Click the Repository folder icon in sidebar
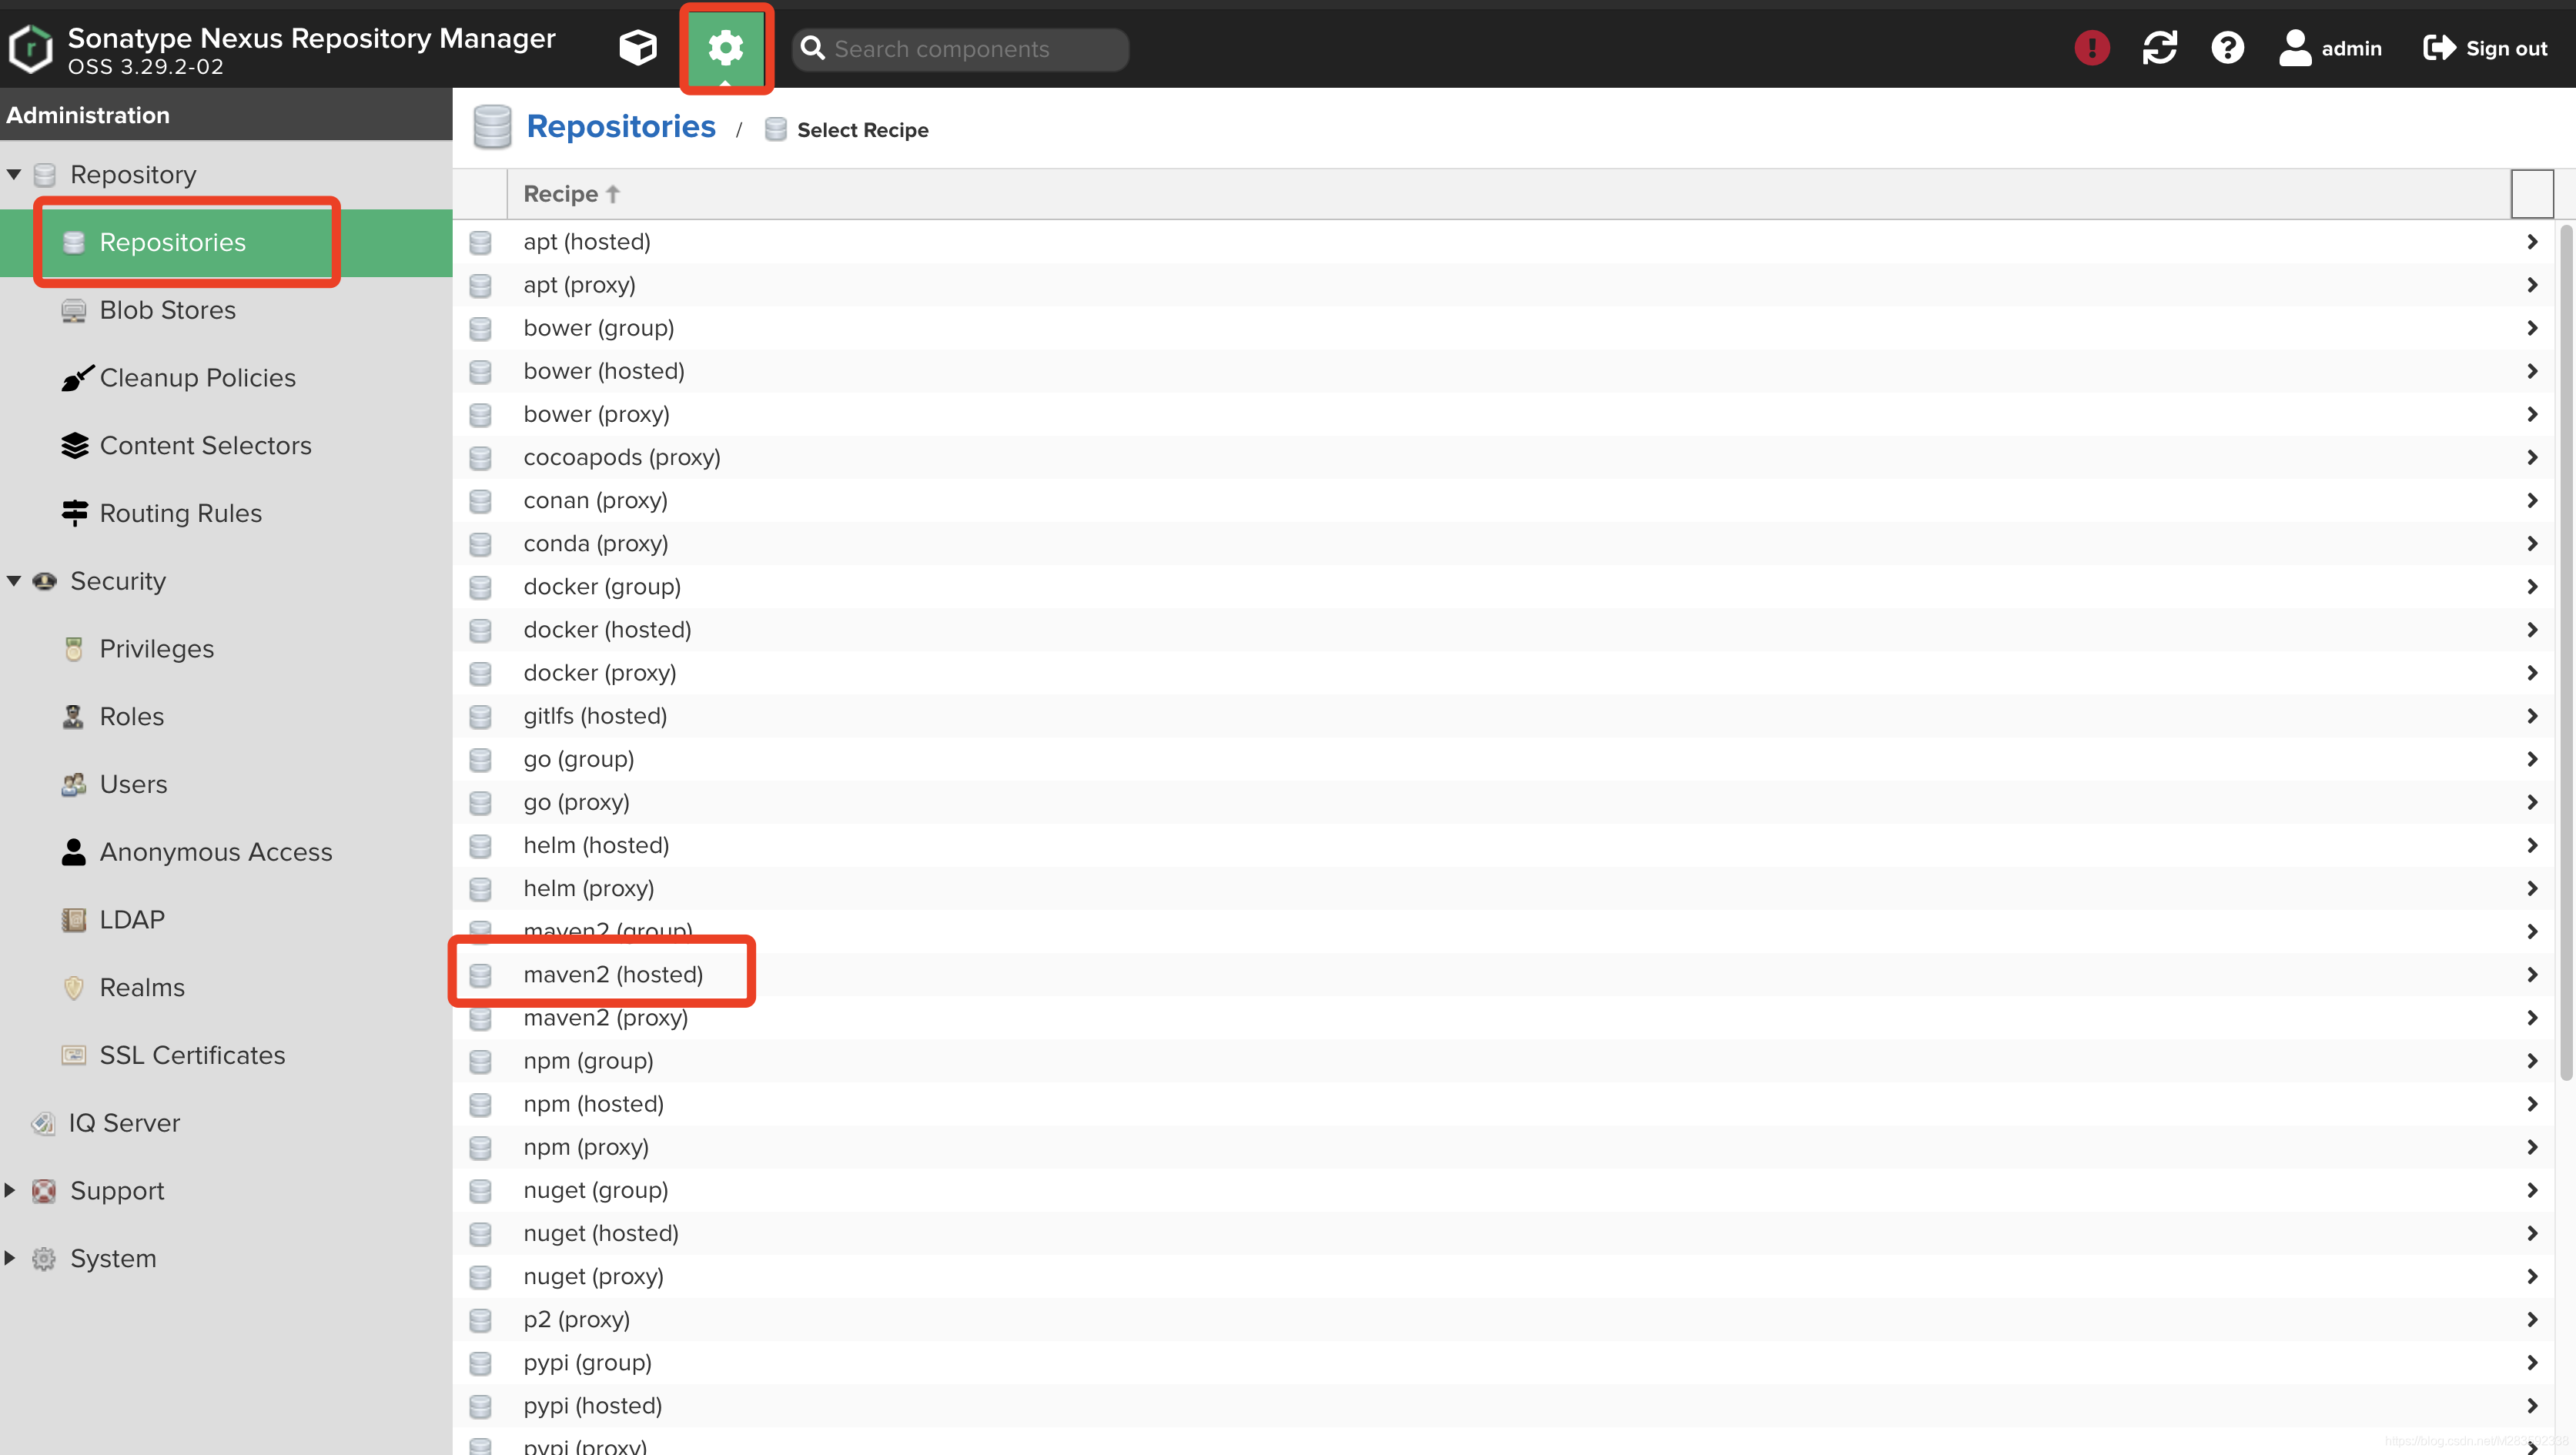This screenshot has height=1455, width=2576. pyautogui.click(x=44, y=175)
